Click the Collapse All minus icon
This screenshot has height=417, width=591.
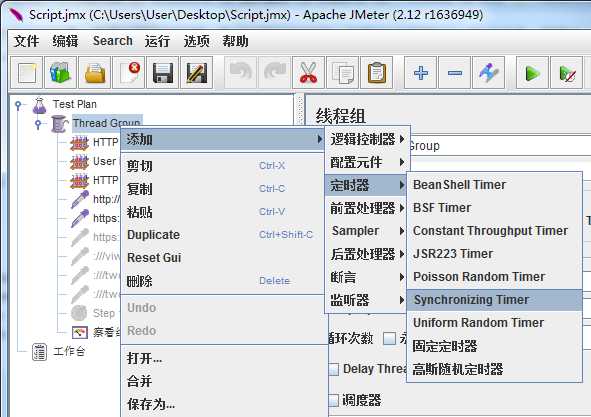[455, 73]
